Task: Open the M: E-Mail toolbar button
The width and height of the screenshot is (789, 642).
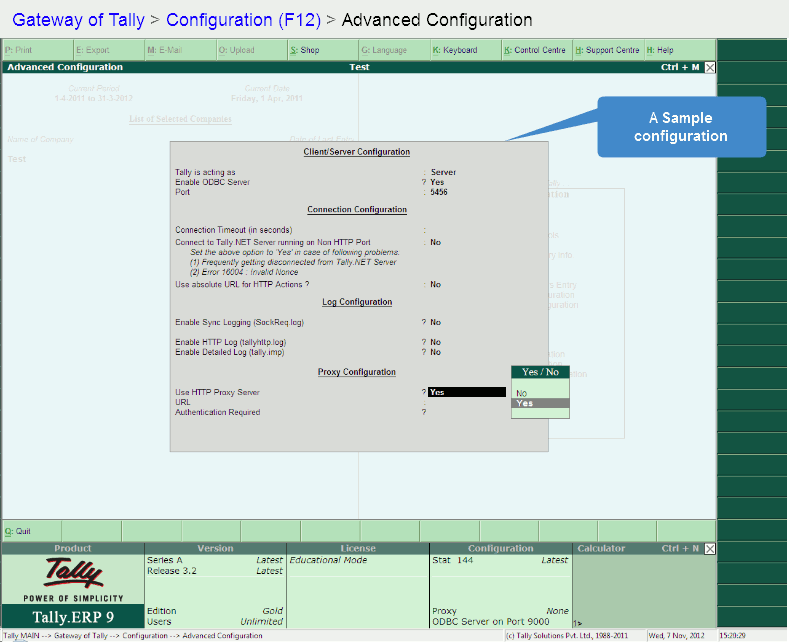Action: [x=180, y=50]
